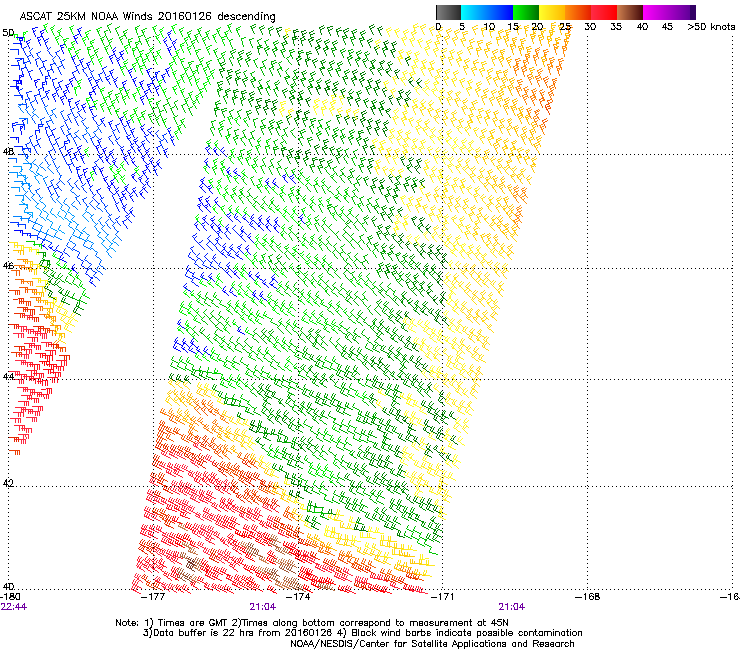This screenshot has height=650, width=740.
Task: Click the latitude axis label '42'
Action: [x=8, y=483]
